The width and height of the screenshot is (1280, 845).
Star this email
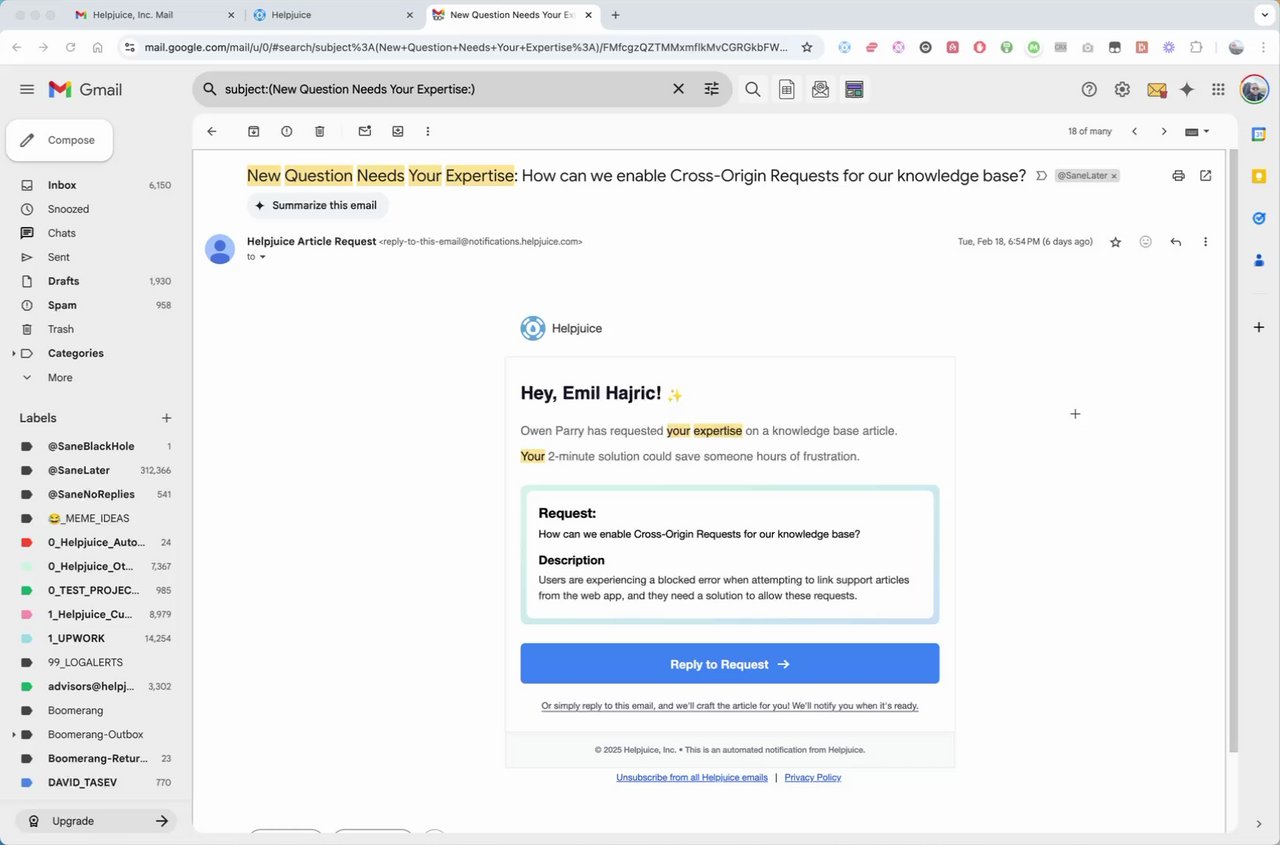[x=1116, y=242]
